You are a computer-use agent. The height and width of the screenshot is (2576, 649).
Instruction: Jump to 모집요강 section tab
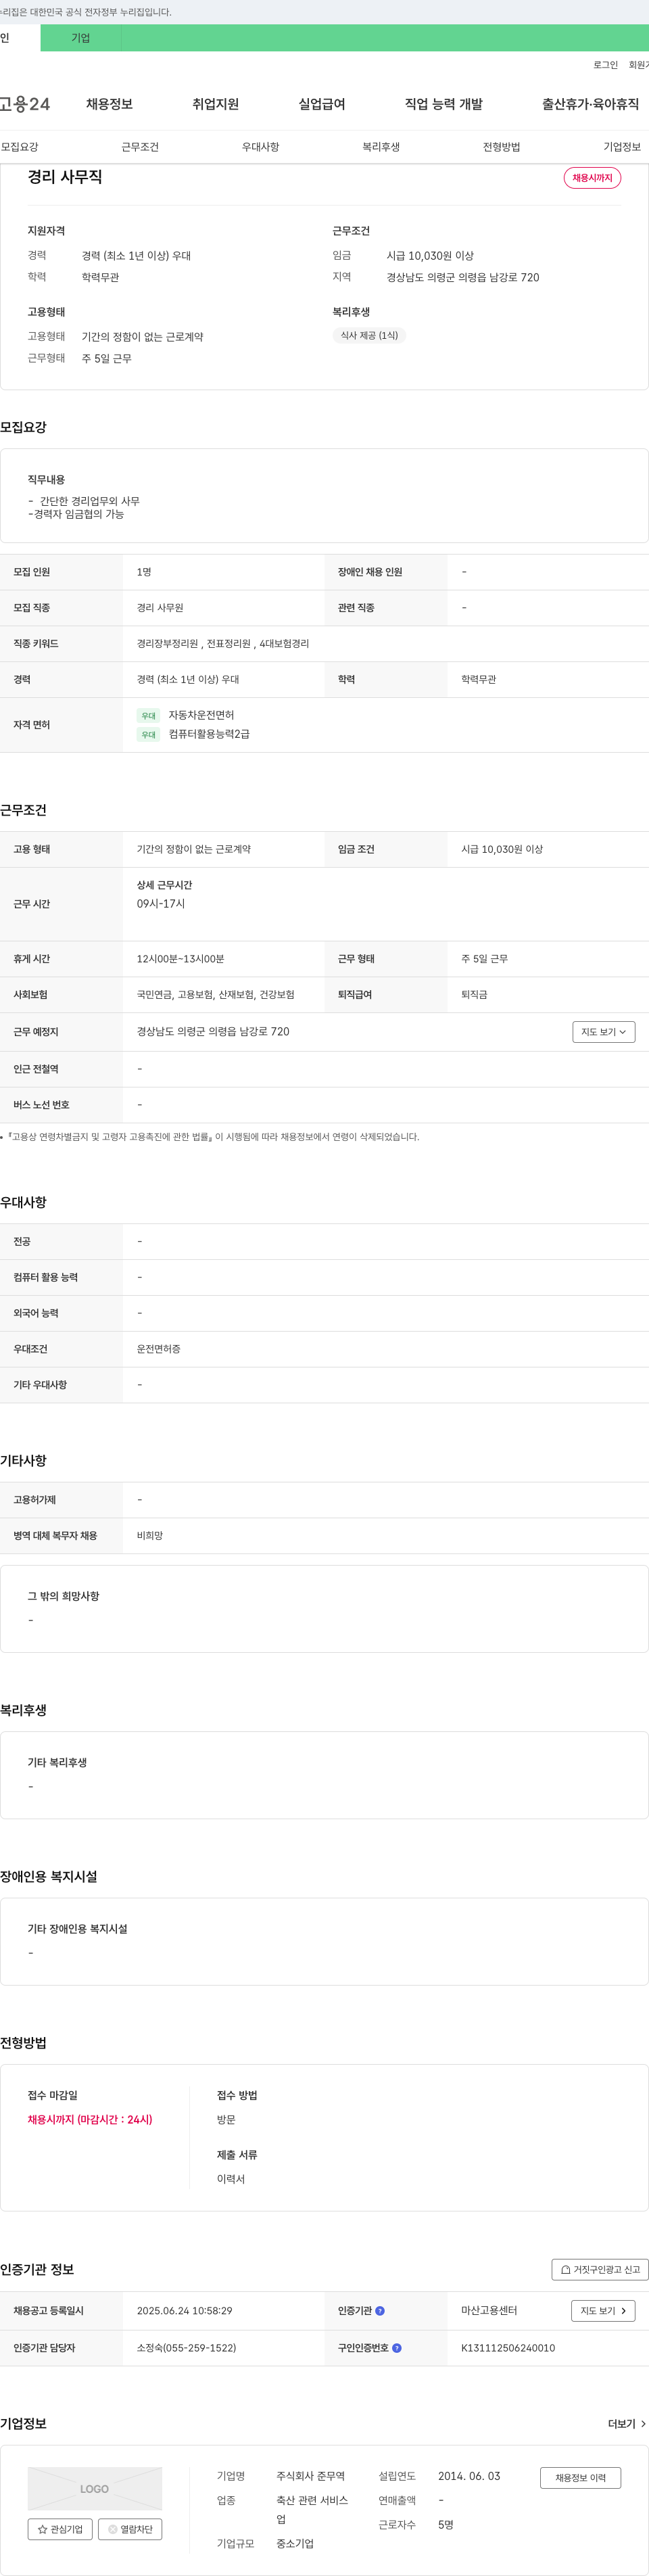click(x=20, y=147)
